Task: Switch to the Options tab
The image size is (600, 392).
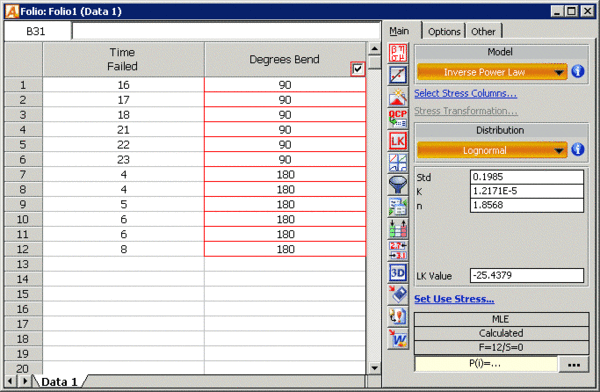Action: [x=444, y=31]
